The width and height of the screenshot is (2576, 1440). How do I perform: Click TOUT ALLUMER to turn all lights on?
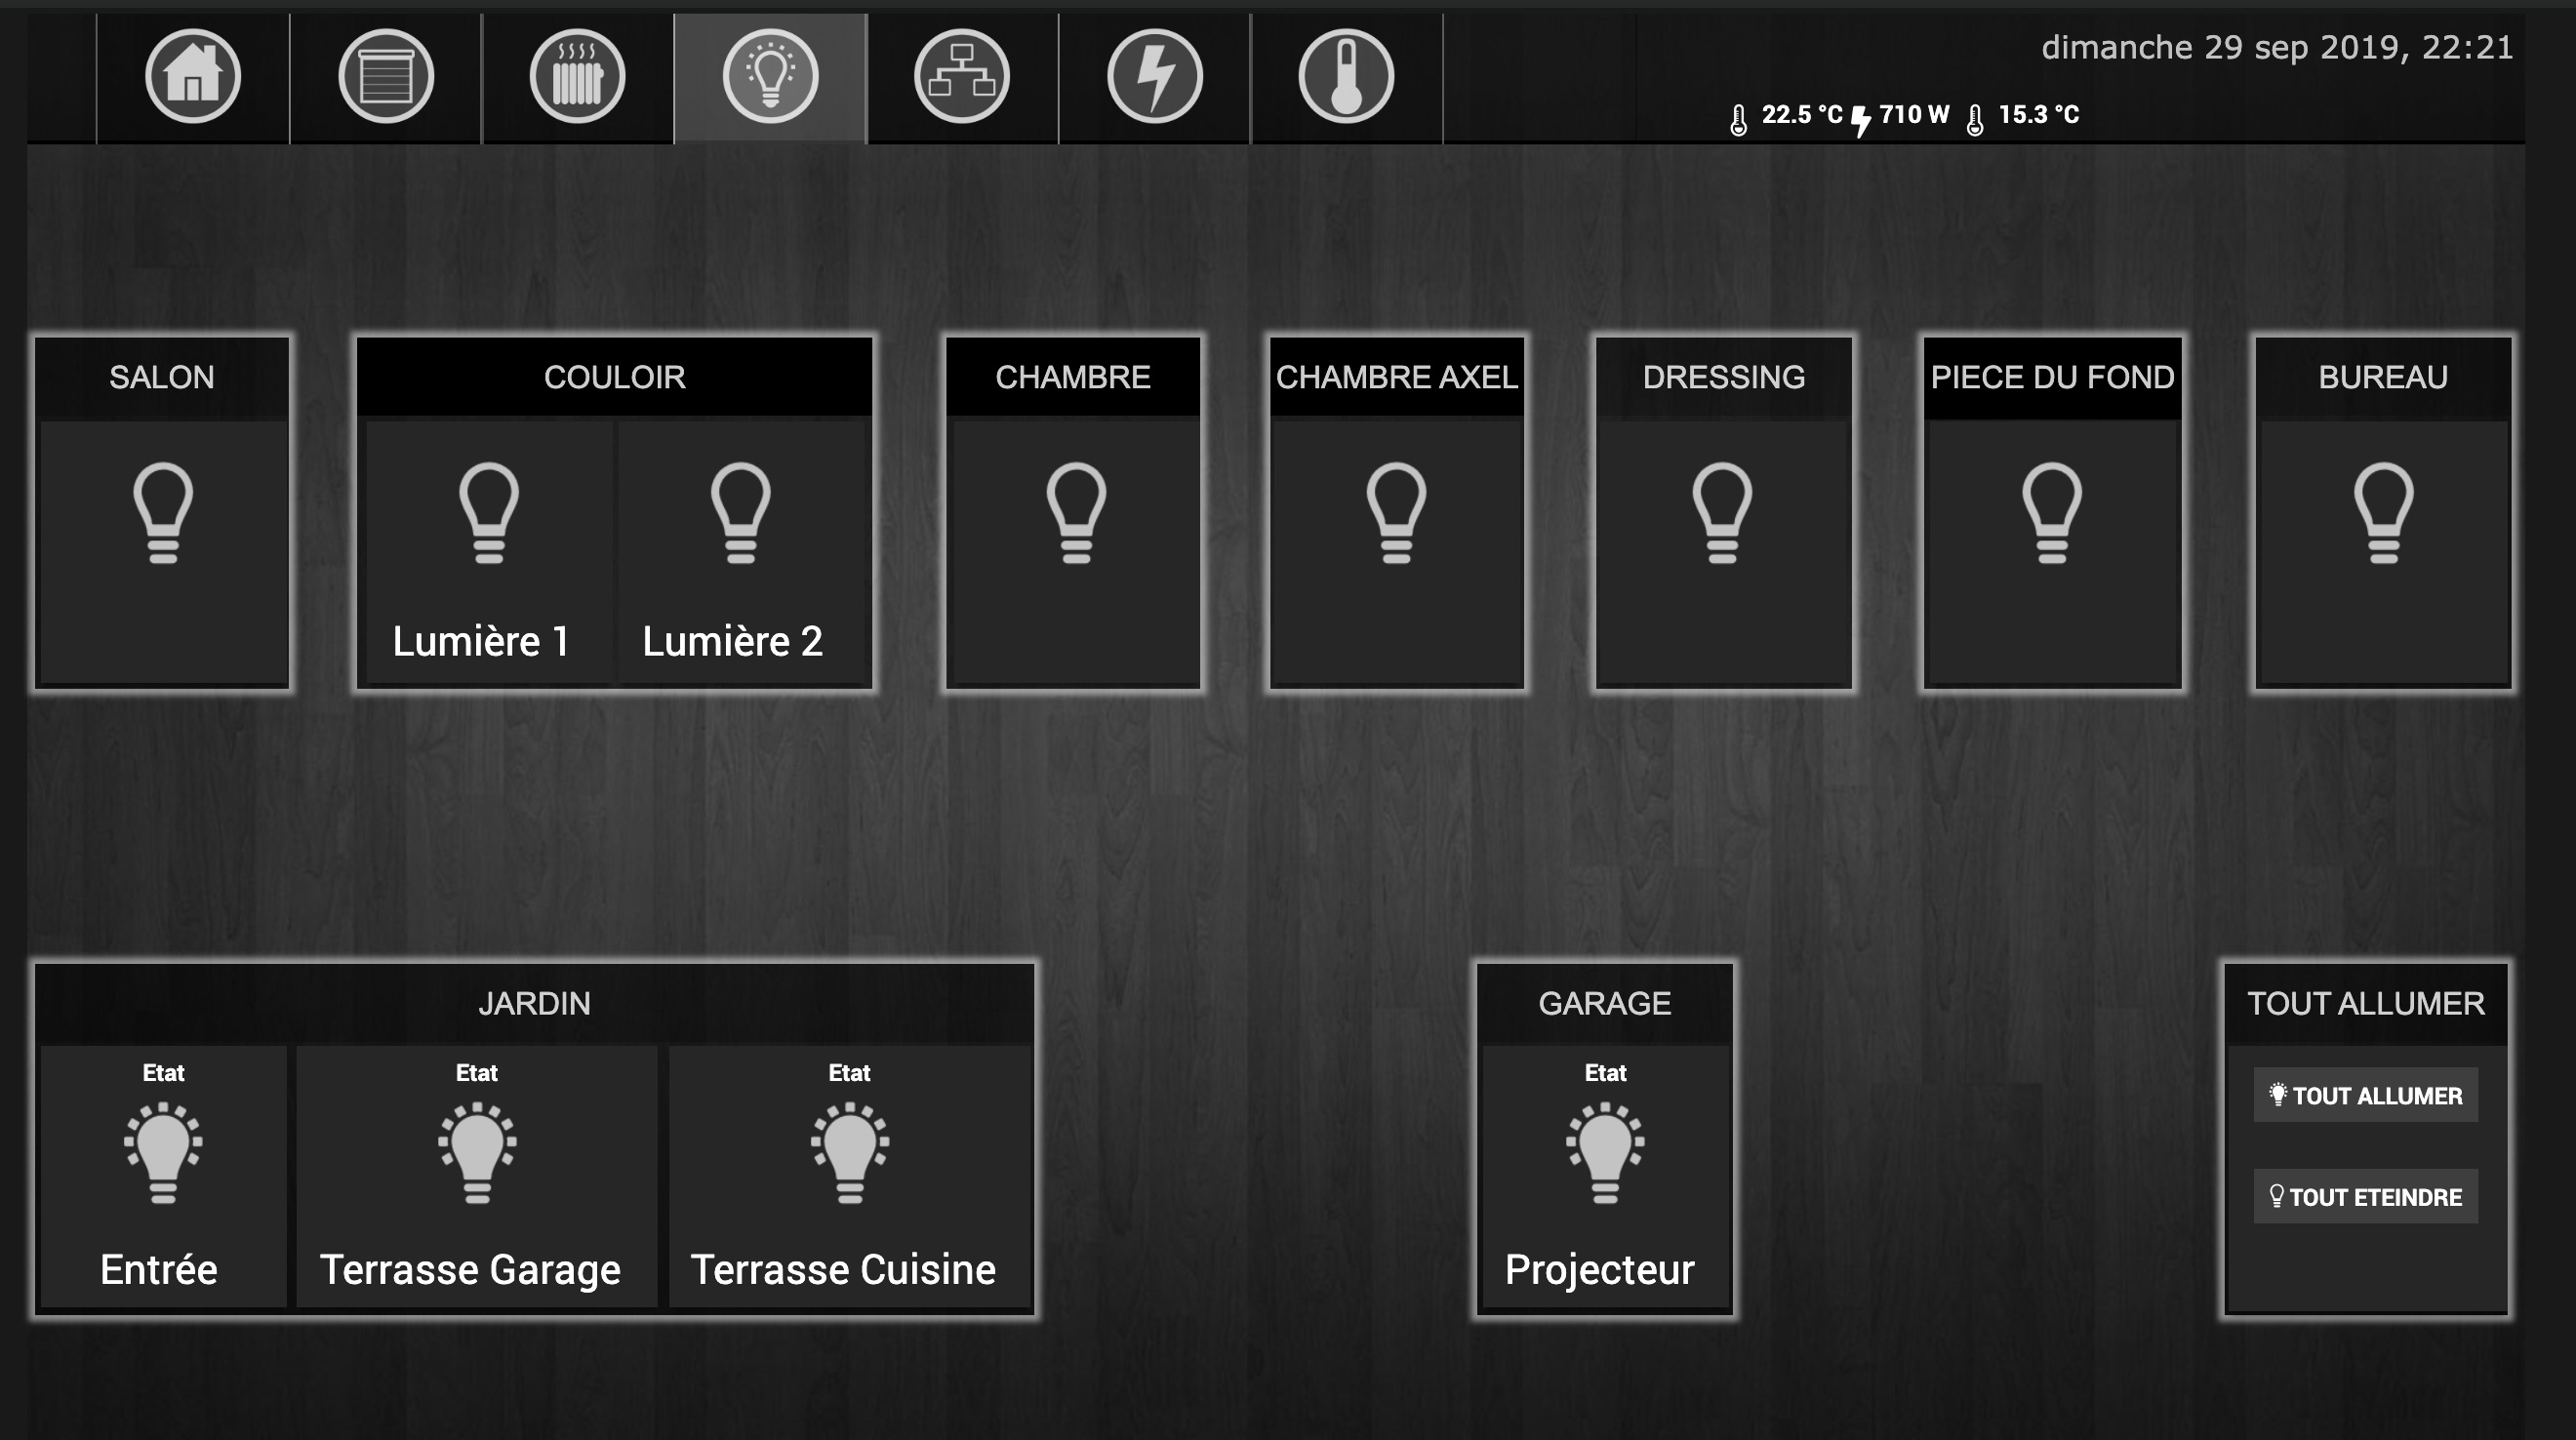click(x=2369, y=1095)
